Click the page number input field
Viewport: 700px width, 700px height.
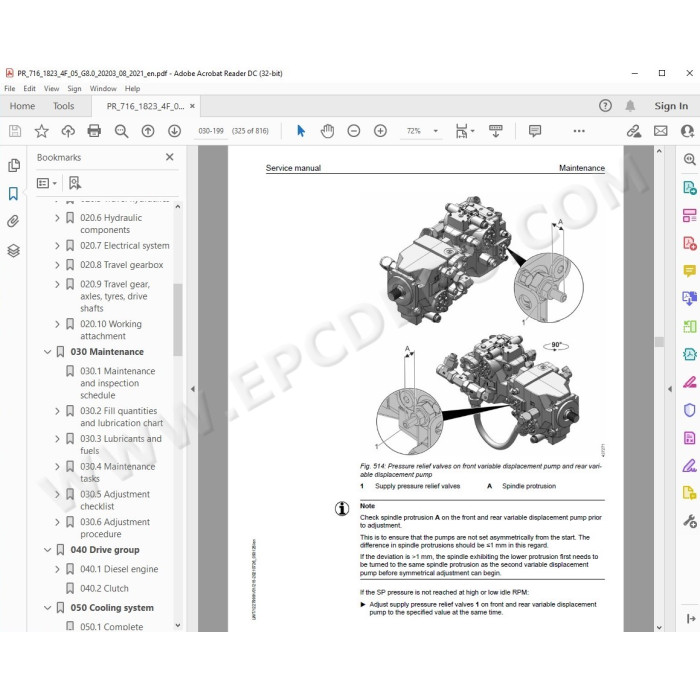pos(211,131)
